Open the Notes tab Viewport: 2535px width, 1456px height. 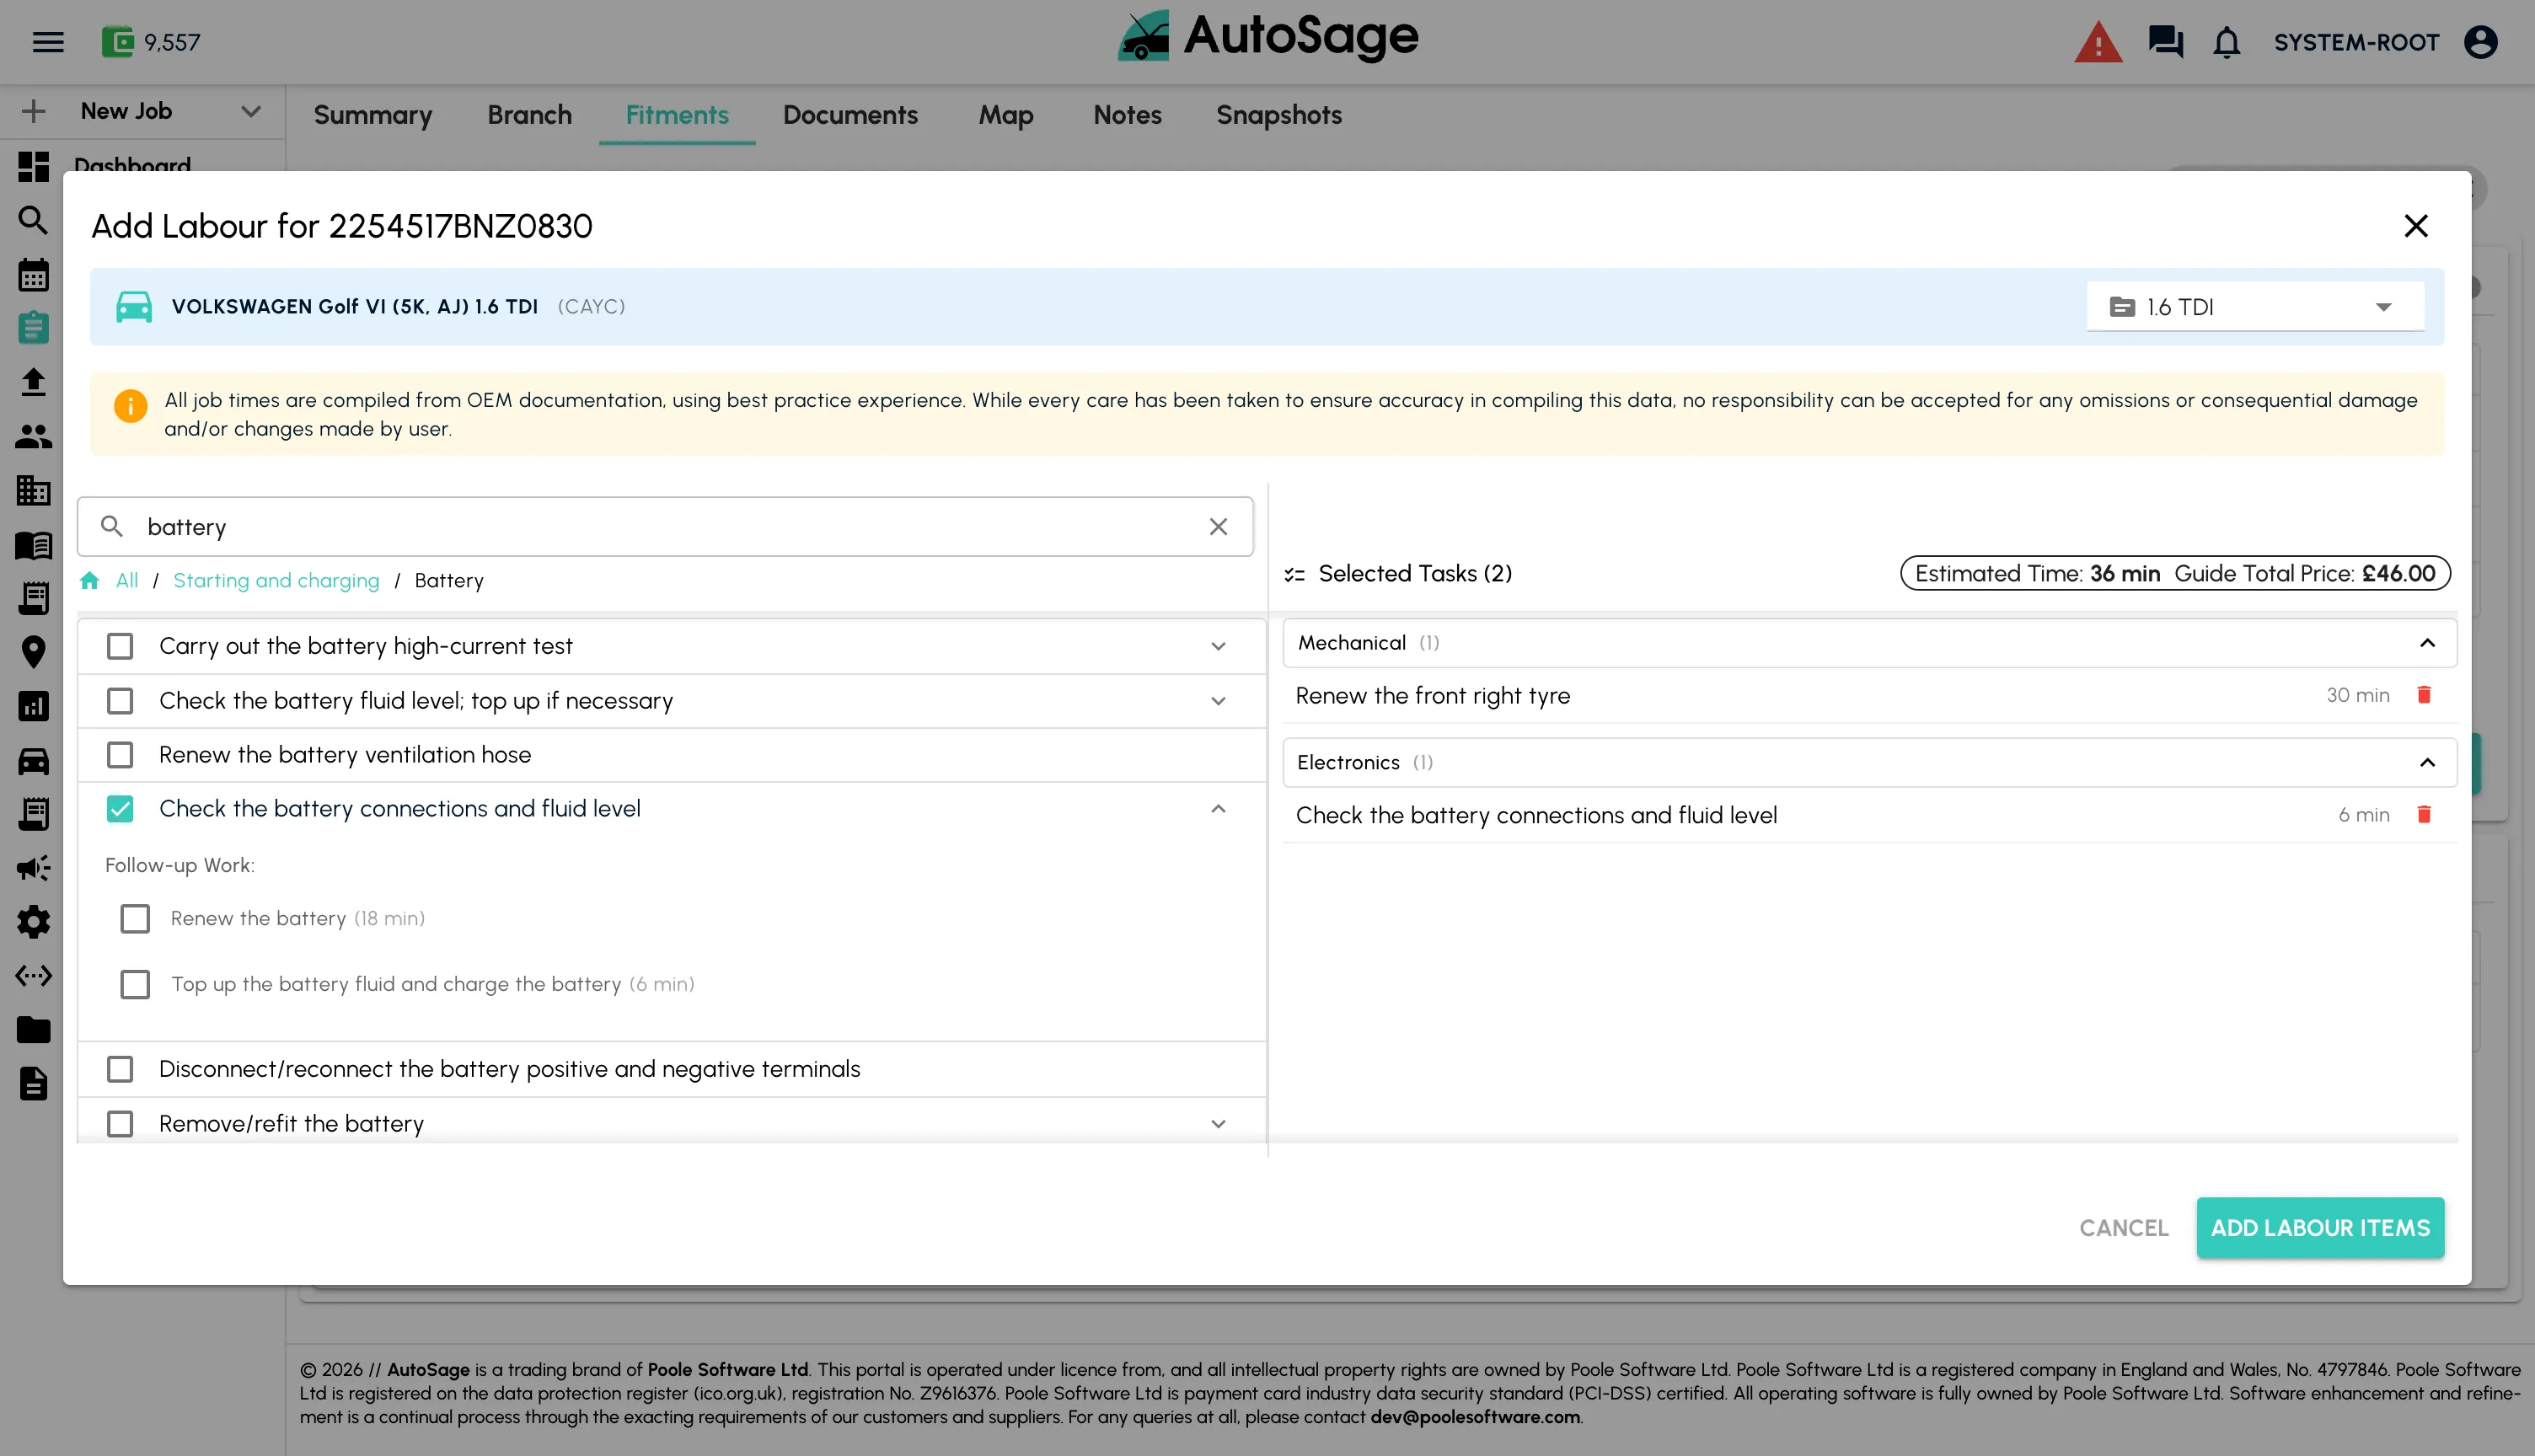click(1127, 115)
